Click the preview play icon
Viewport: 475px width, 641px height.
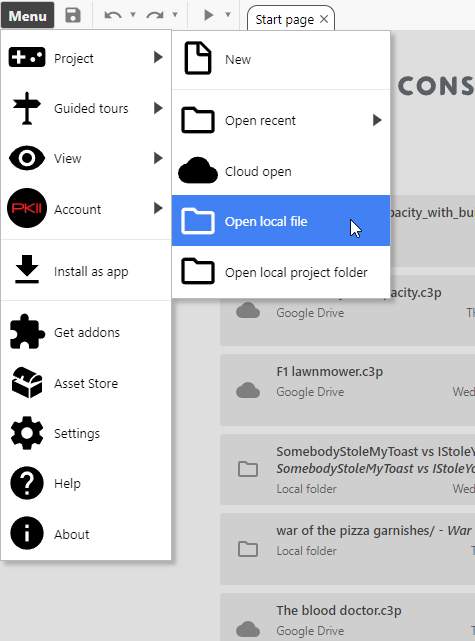point(208,15)
